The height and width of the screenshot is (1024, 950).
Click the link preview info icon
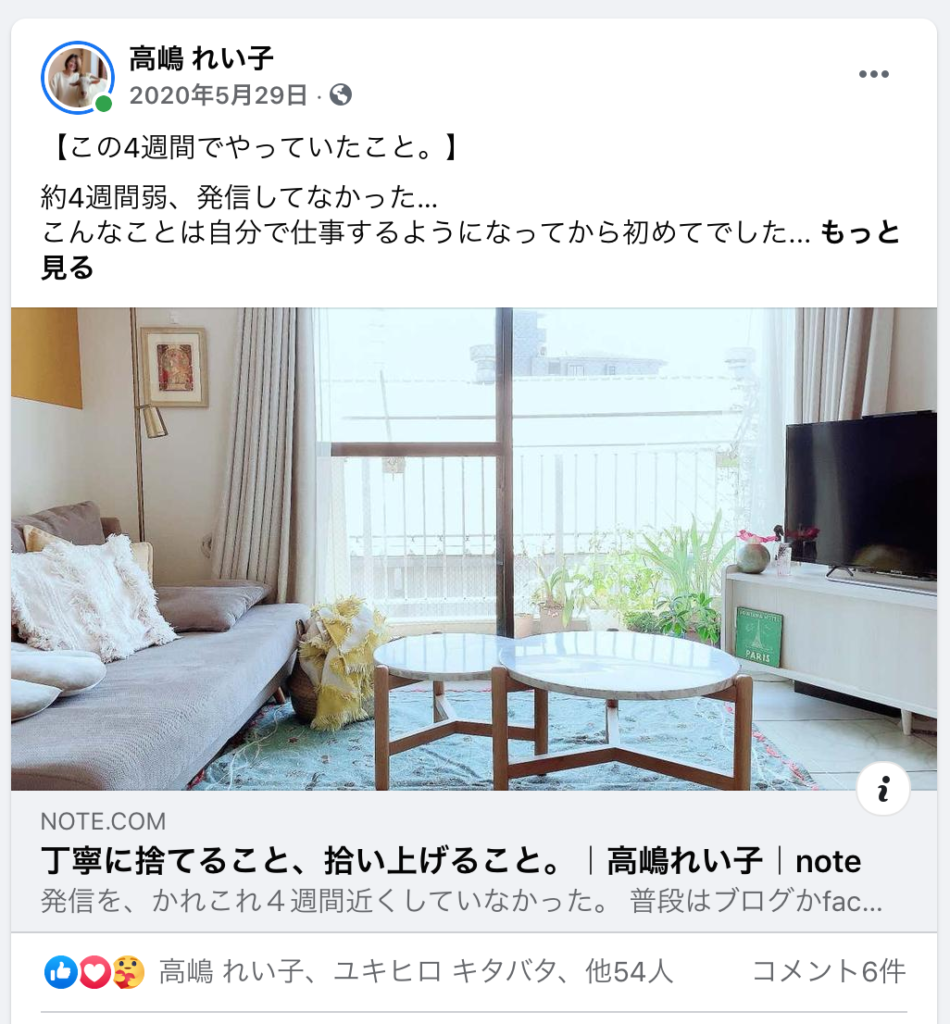pos(883,788)
